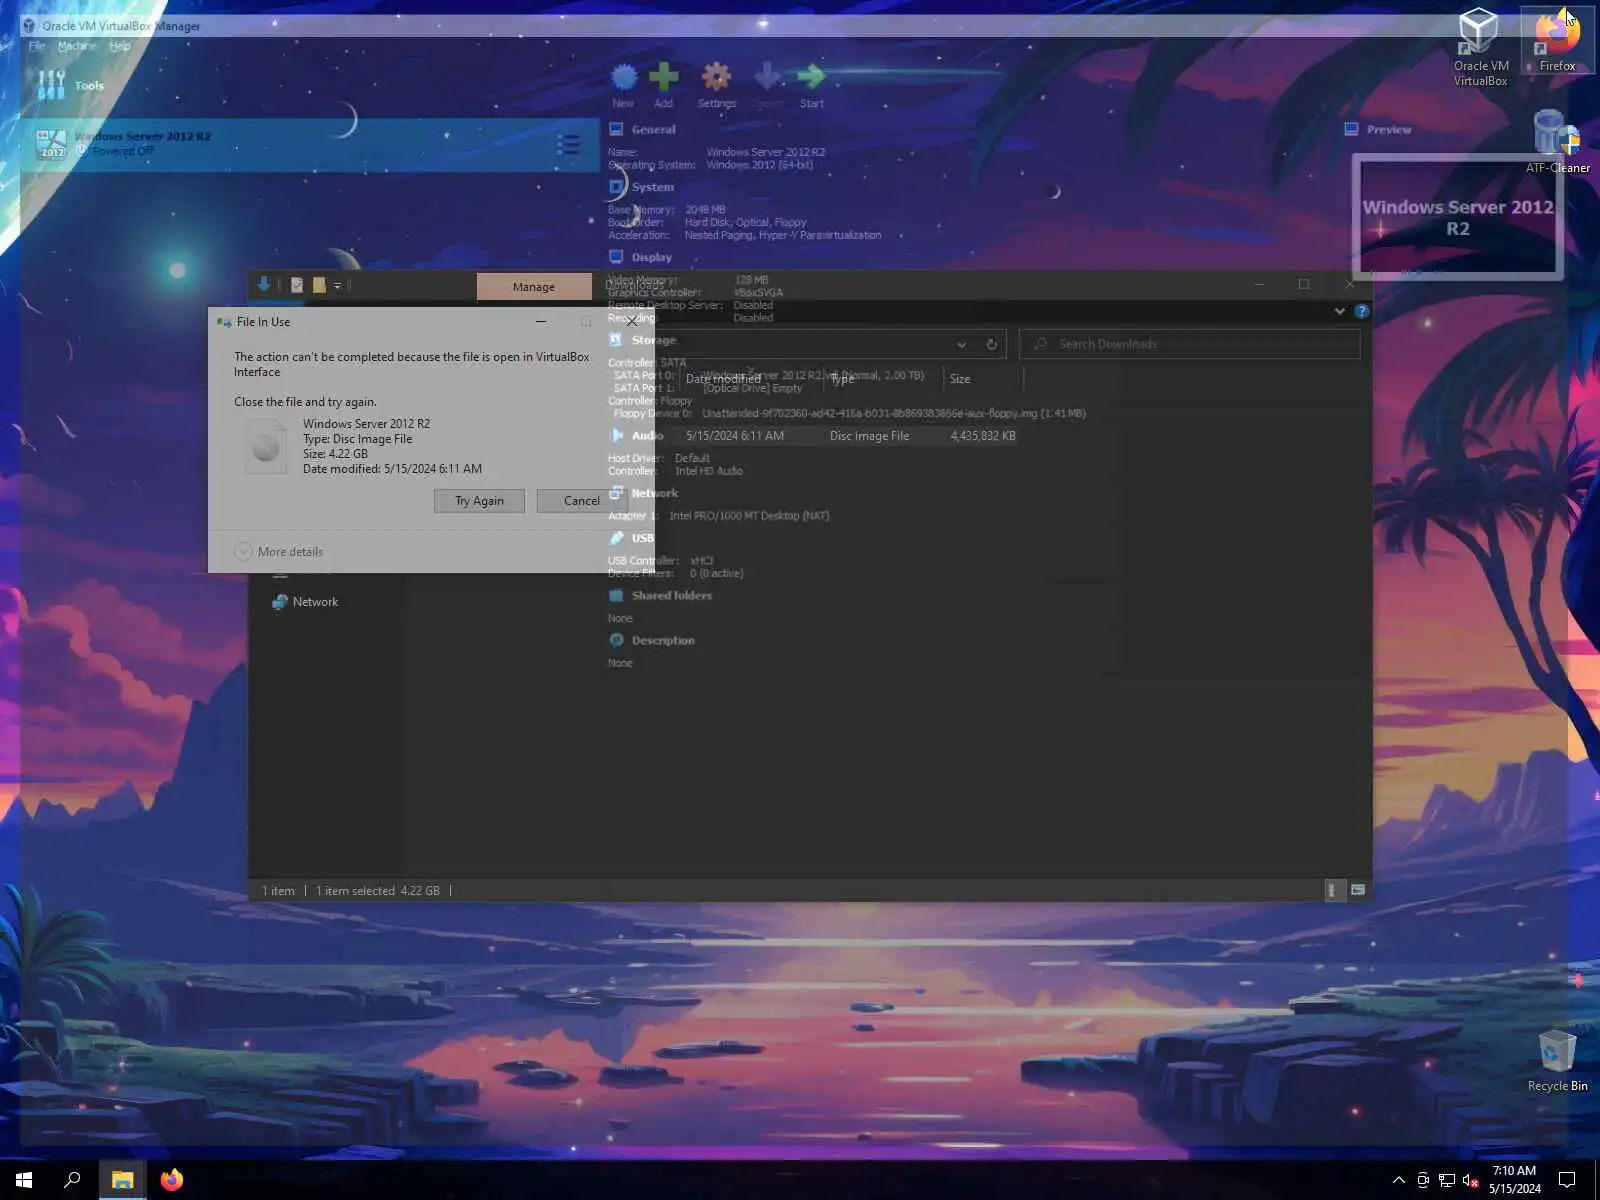Image resolution: width=1600 pixels, height=1200 pixels.
Task: Open the Firefox desktop shortcut
Action: pos(1557,40)
